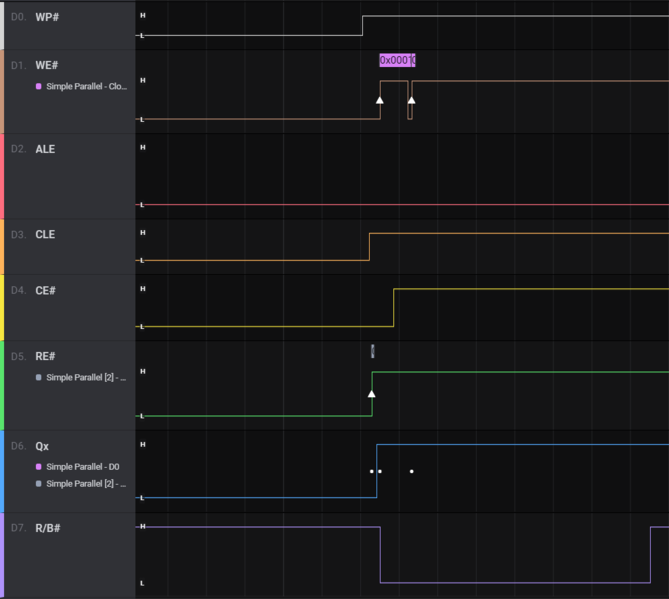Click the Simple Parallel - D0 label
The height and width of the screenshot is (599, 669).
click(x=84, y=467)
